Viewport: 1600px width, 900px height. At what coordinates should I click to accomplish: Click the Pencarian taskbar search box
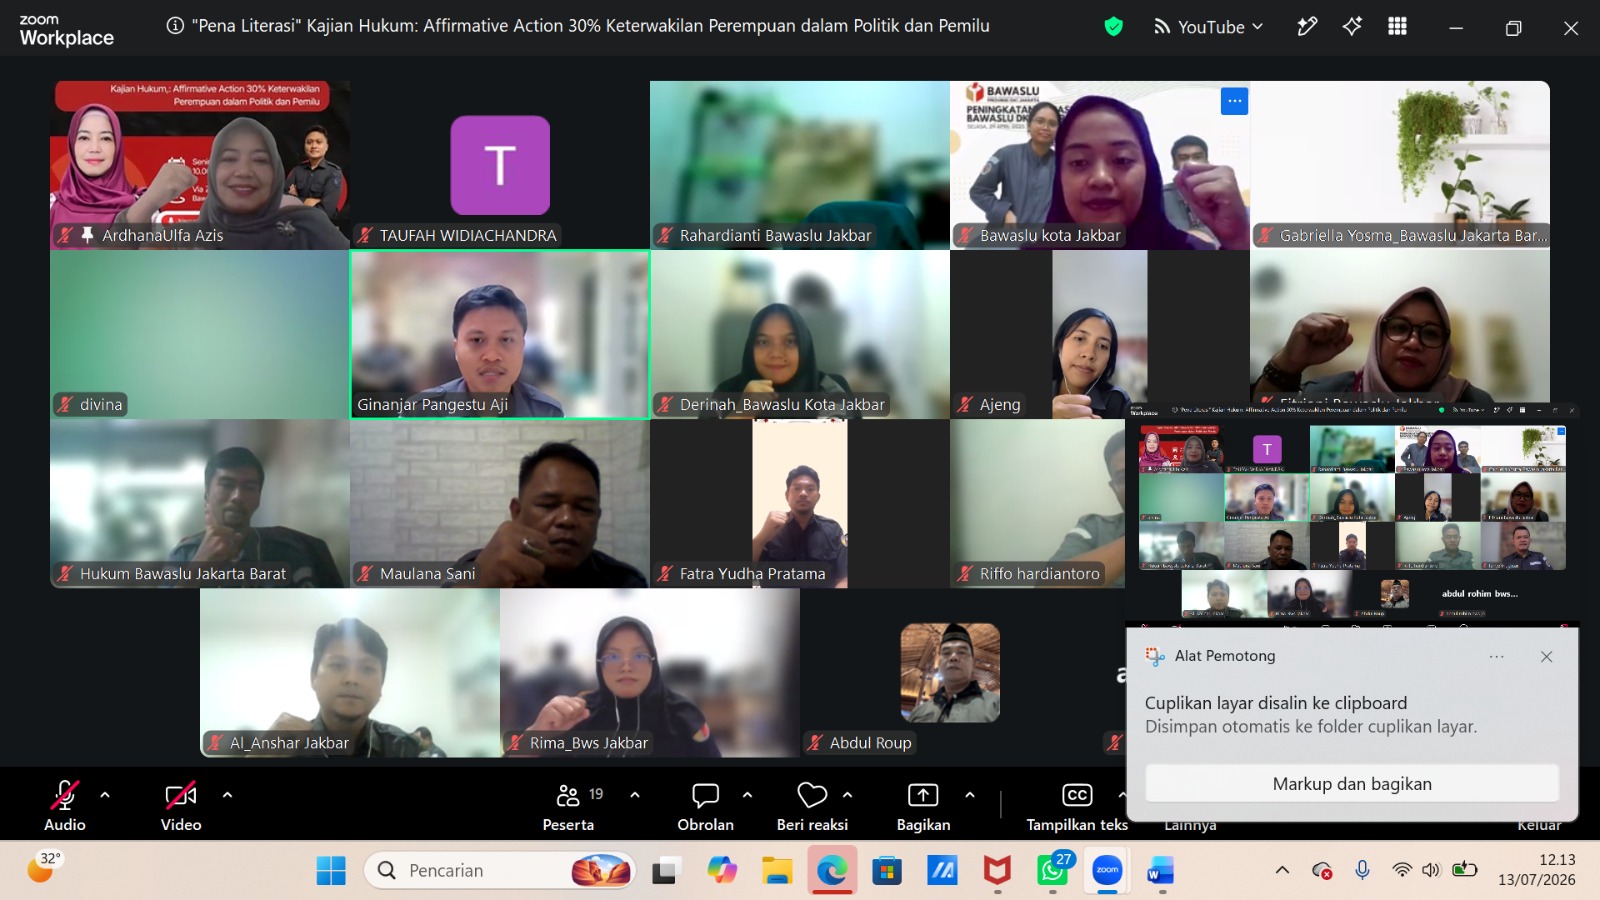(x=500, y=871)
